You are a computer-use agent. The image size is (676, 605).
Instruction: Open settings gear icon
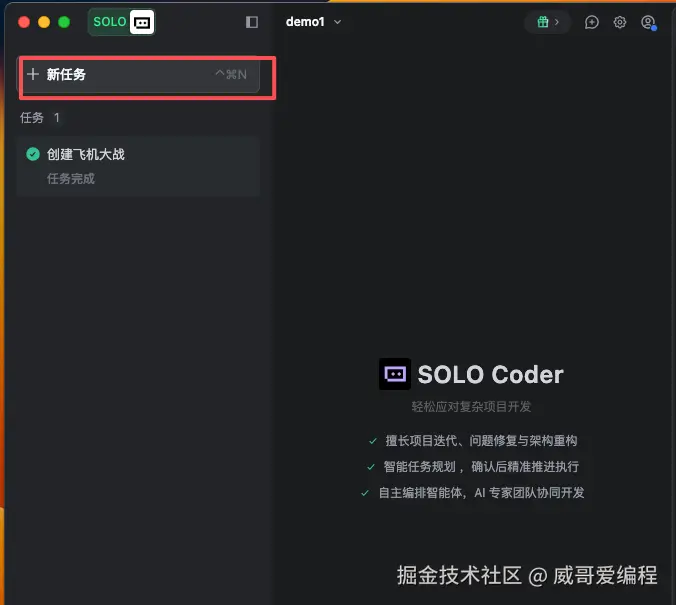click(x=620, y=22)
